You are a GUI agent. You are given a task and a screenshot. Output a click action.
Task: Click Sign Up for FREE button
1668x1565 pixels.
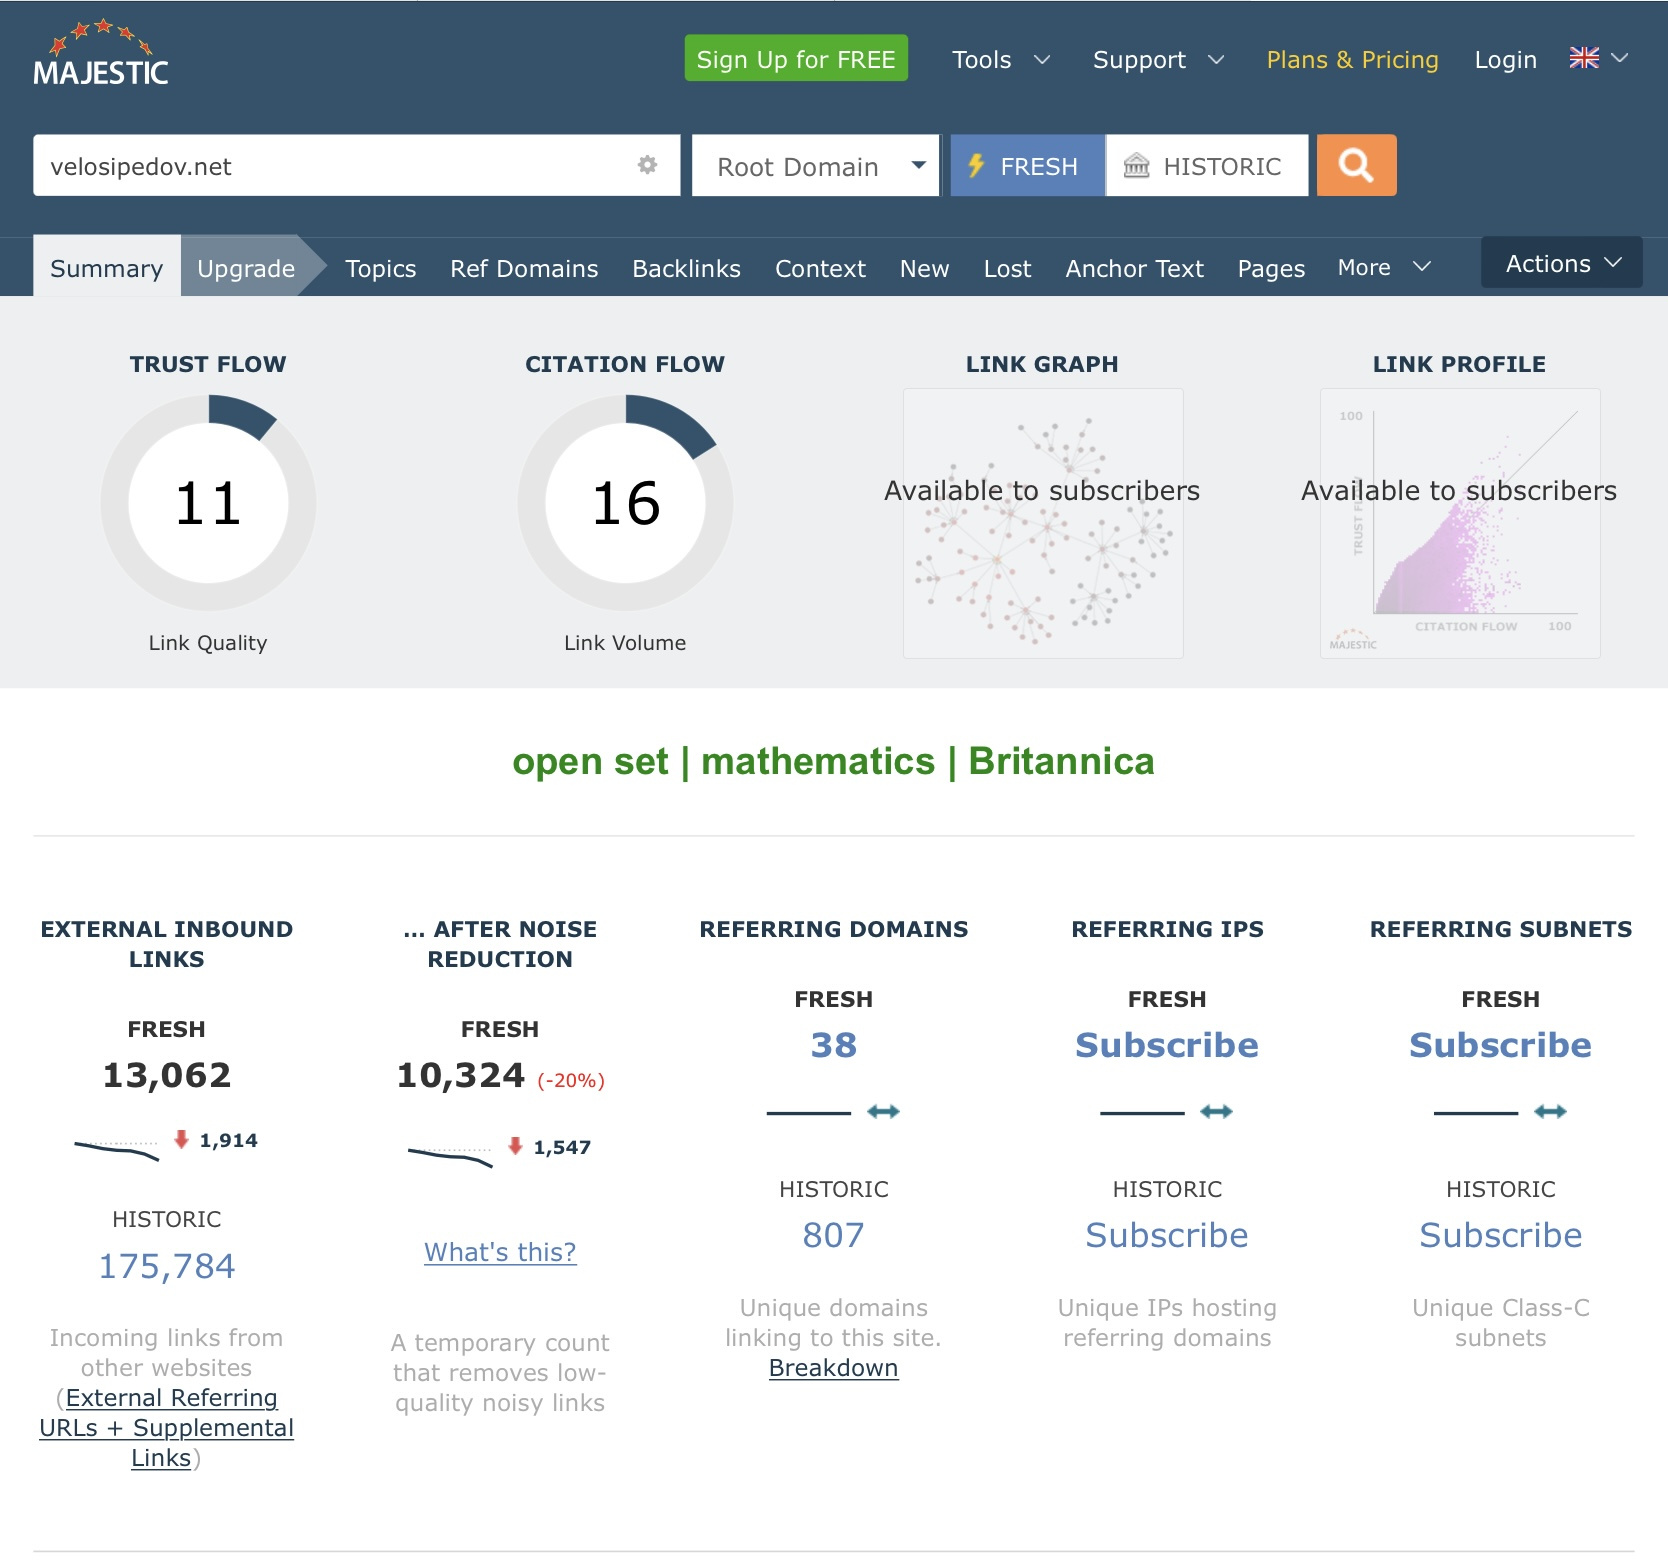tap(796, 58)
